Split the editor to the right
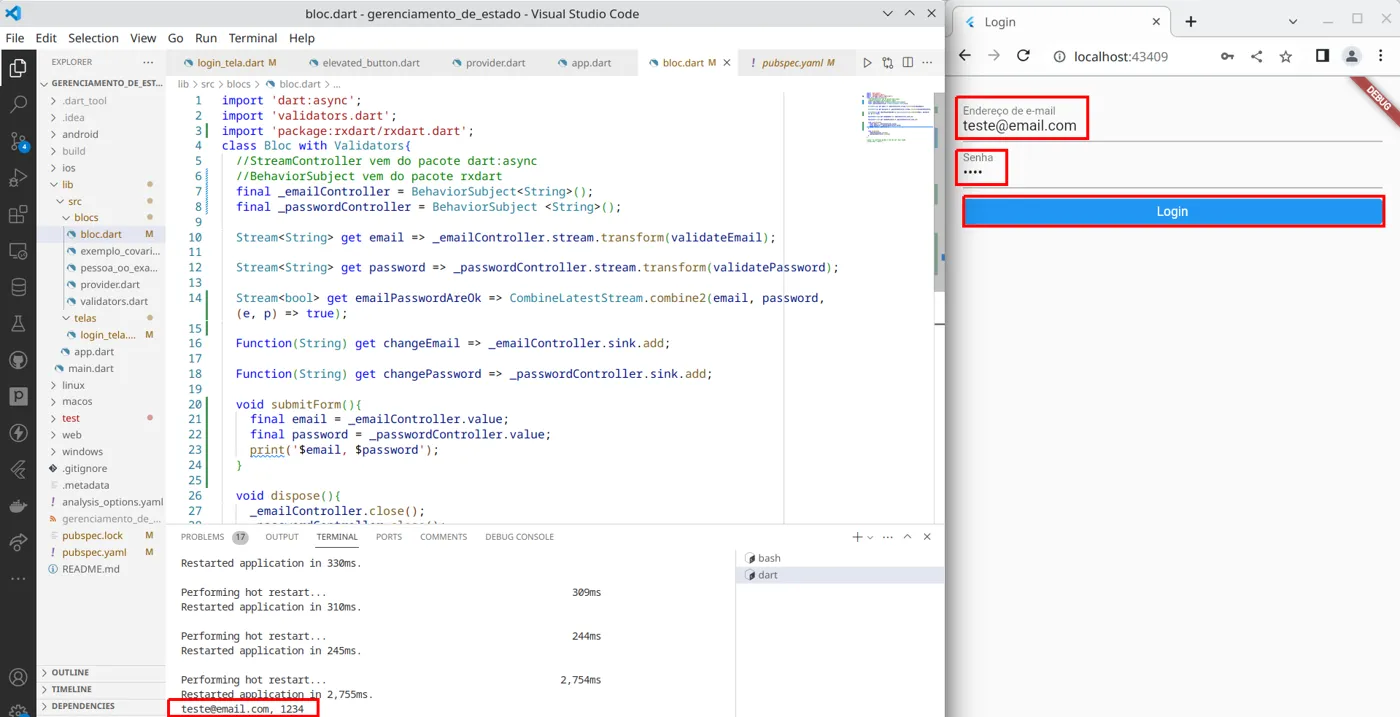 tap(907, 63)
